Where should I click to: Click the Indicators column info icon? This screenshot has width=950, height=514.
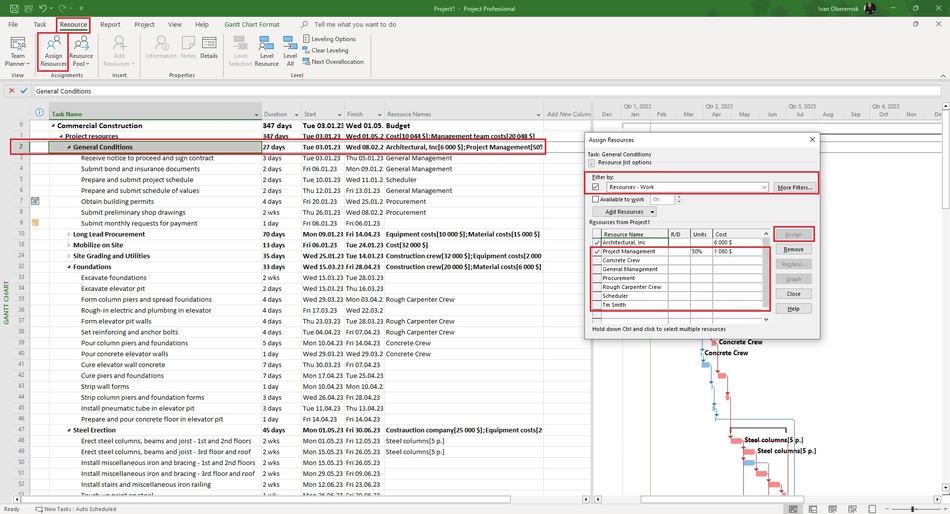(39, 113)
